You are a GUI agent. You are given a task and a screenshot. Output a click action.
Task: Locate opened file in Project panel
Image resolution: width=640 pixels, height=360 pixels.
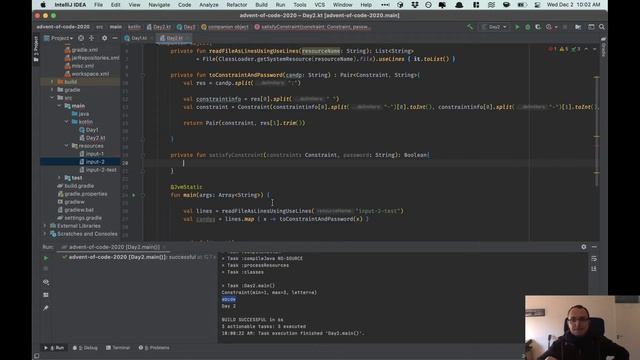[81, 38]
